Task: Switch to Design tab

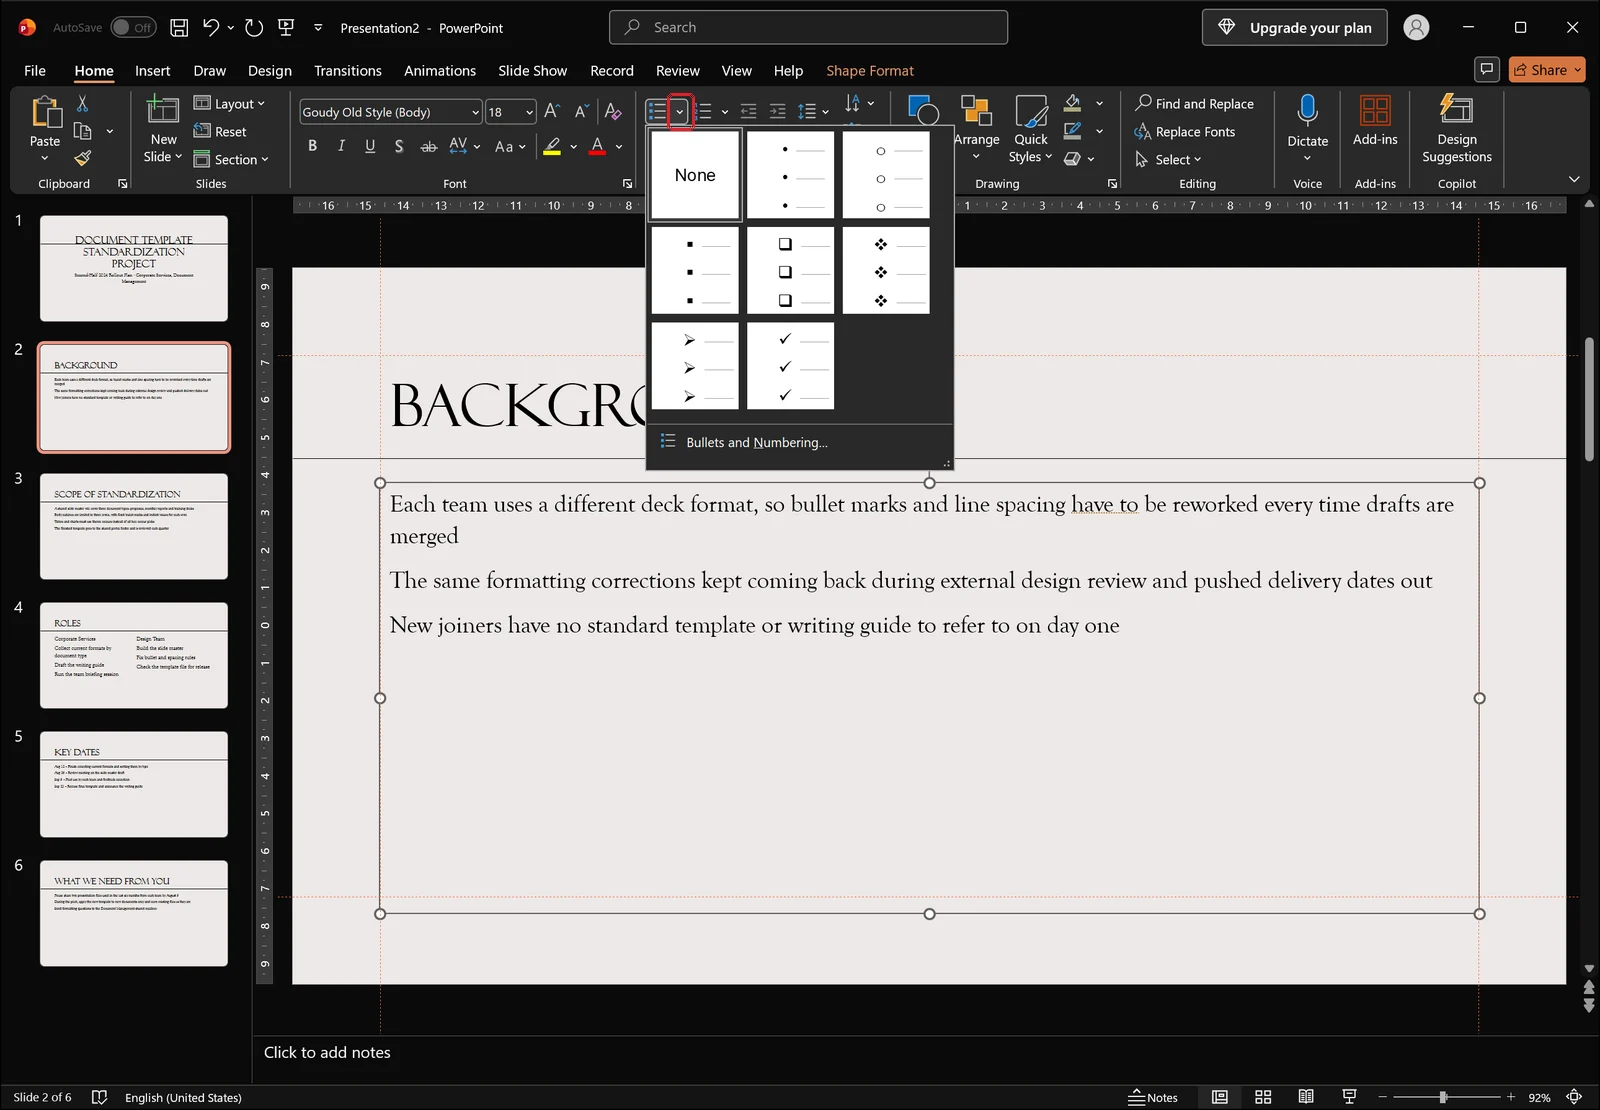Action: tap(270, 70)
